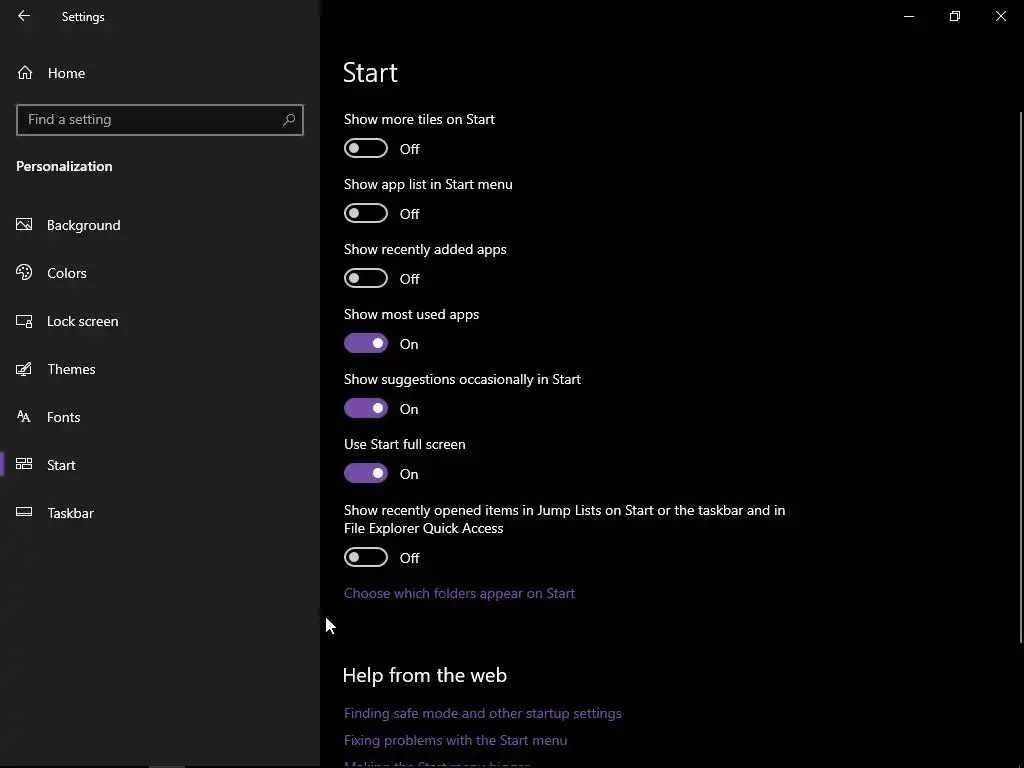The height and width of the screenshot is (768, 1024).
Task: Open Background via its picture icon
Action: (25, 225)
